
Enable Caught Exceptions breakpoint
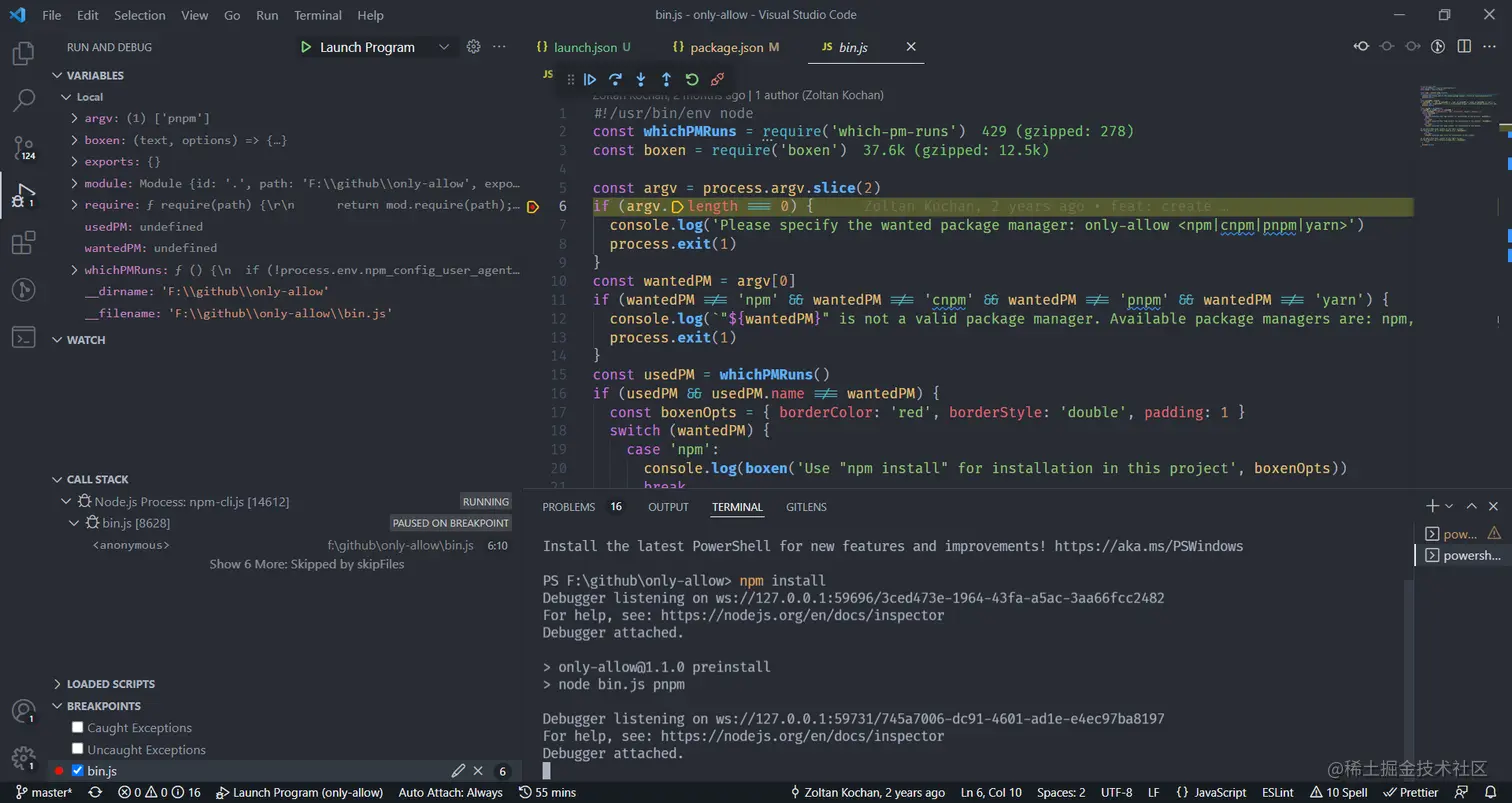point(77,727)
